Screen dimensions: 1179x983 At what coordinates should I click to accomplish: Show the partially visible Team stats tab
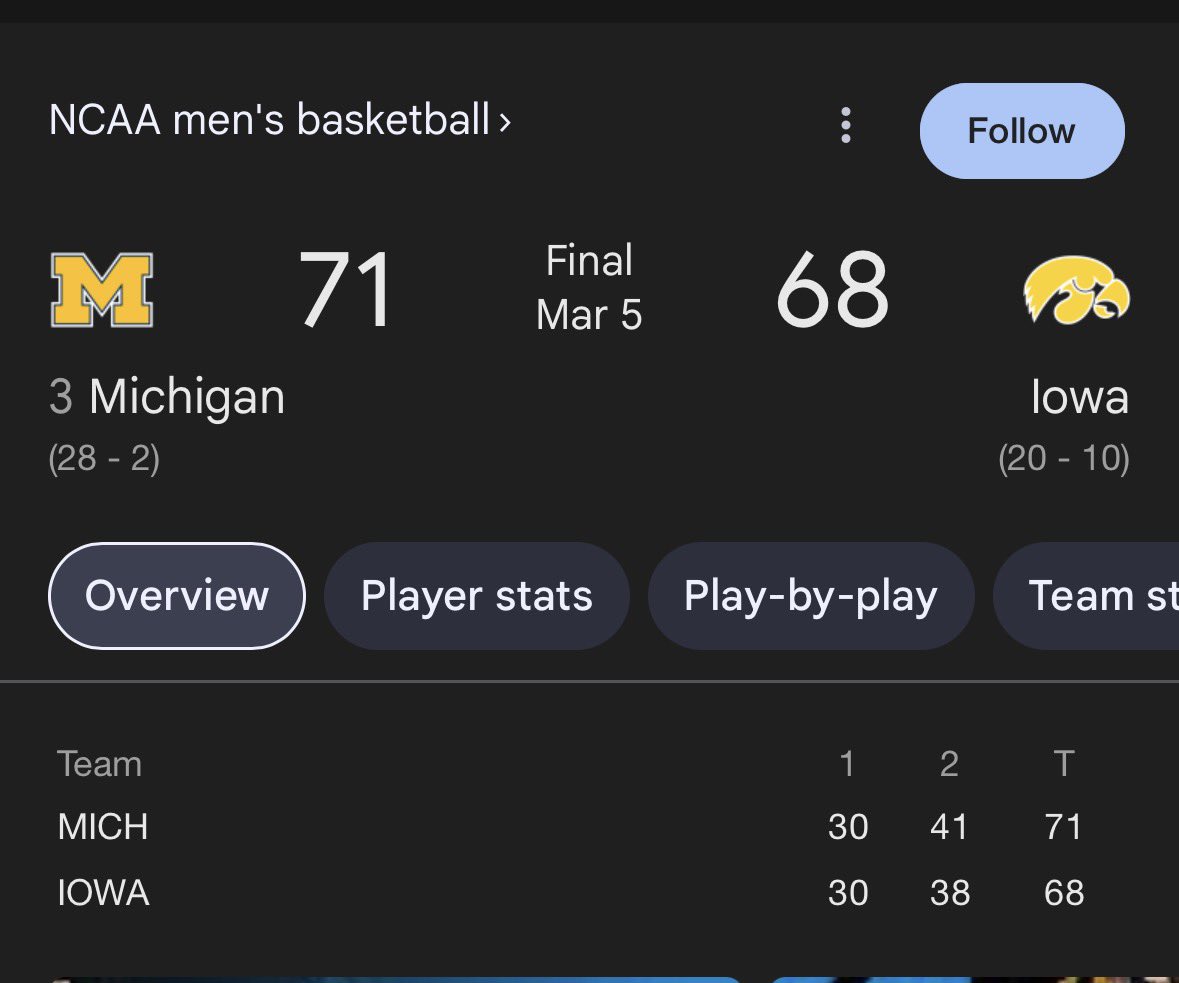point(1087,596)
